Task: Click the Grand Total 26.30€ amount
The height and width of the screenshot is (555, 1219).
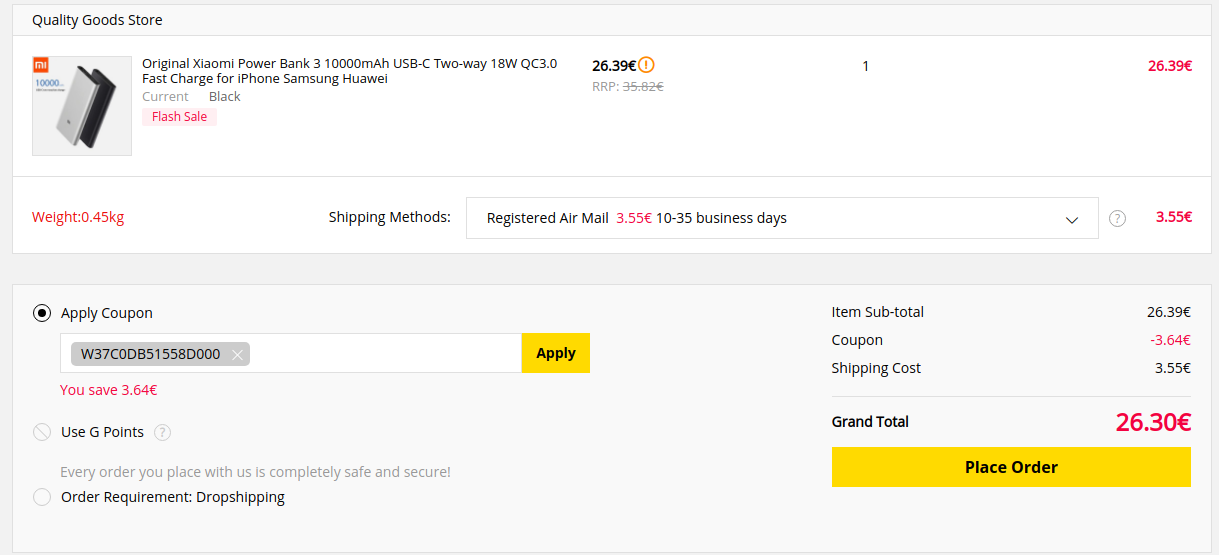Action: (x=1153, y=422)
